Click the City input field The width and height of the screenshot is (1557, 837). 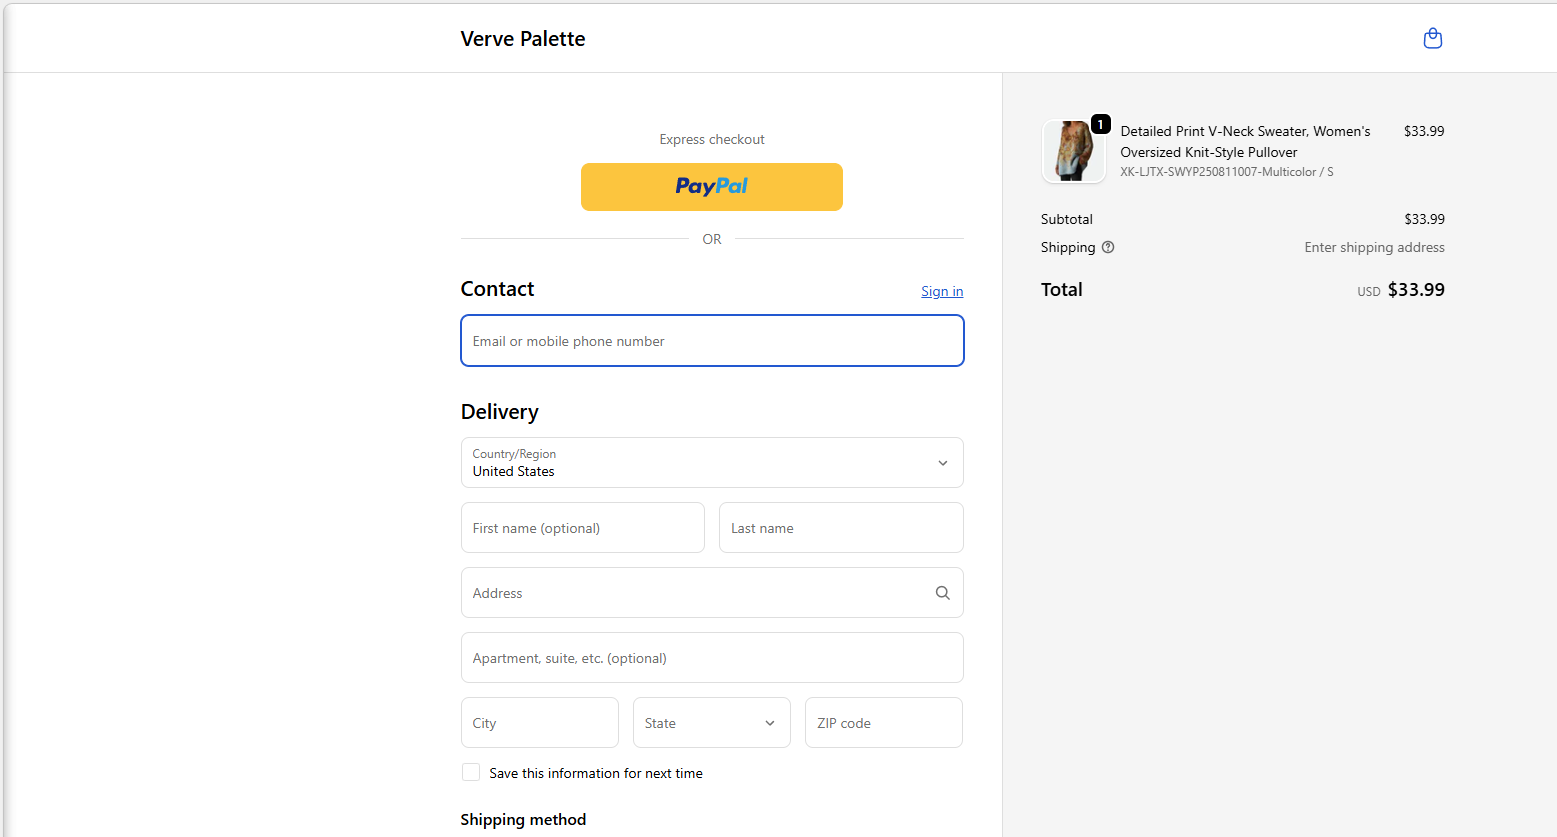(539, 723)
